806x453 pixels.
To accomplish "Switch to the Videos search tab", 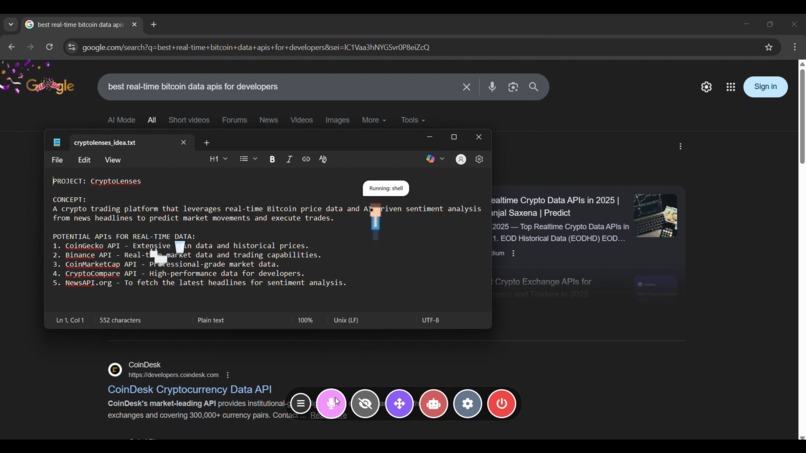I will point(301,120).
